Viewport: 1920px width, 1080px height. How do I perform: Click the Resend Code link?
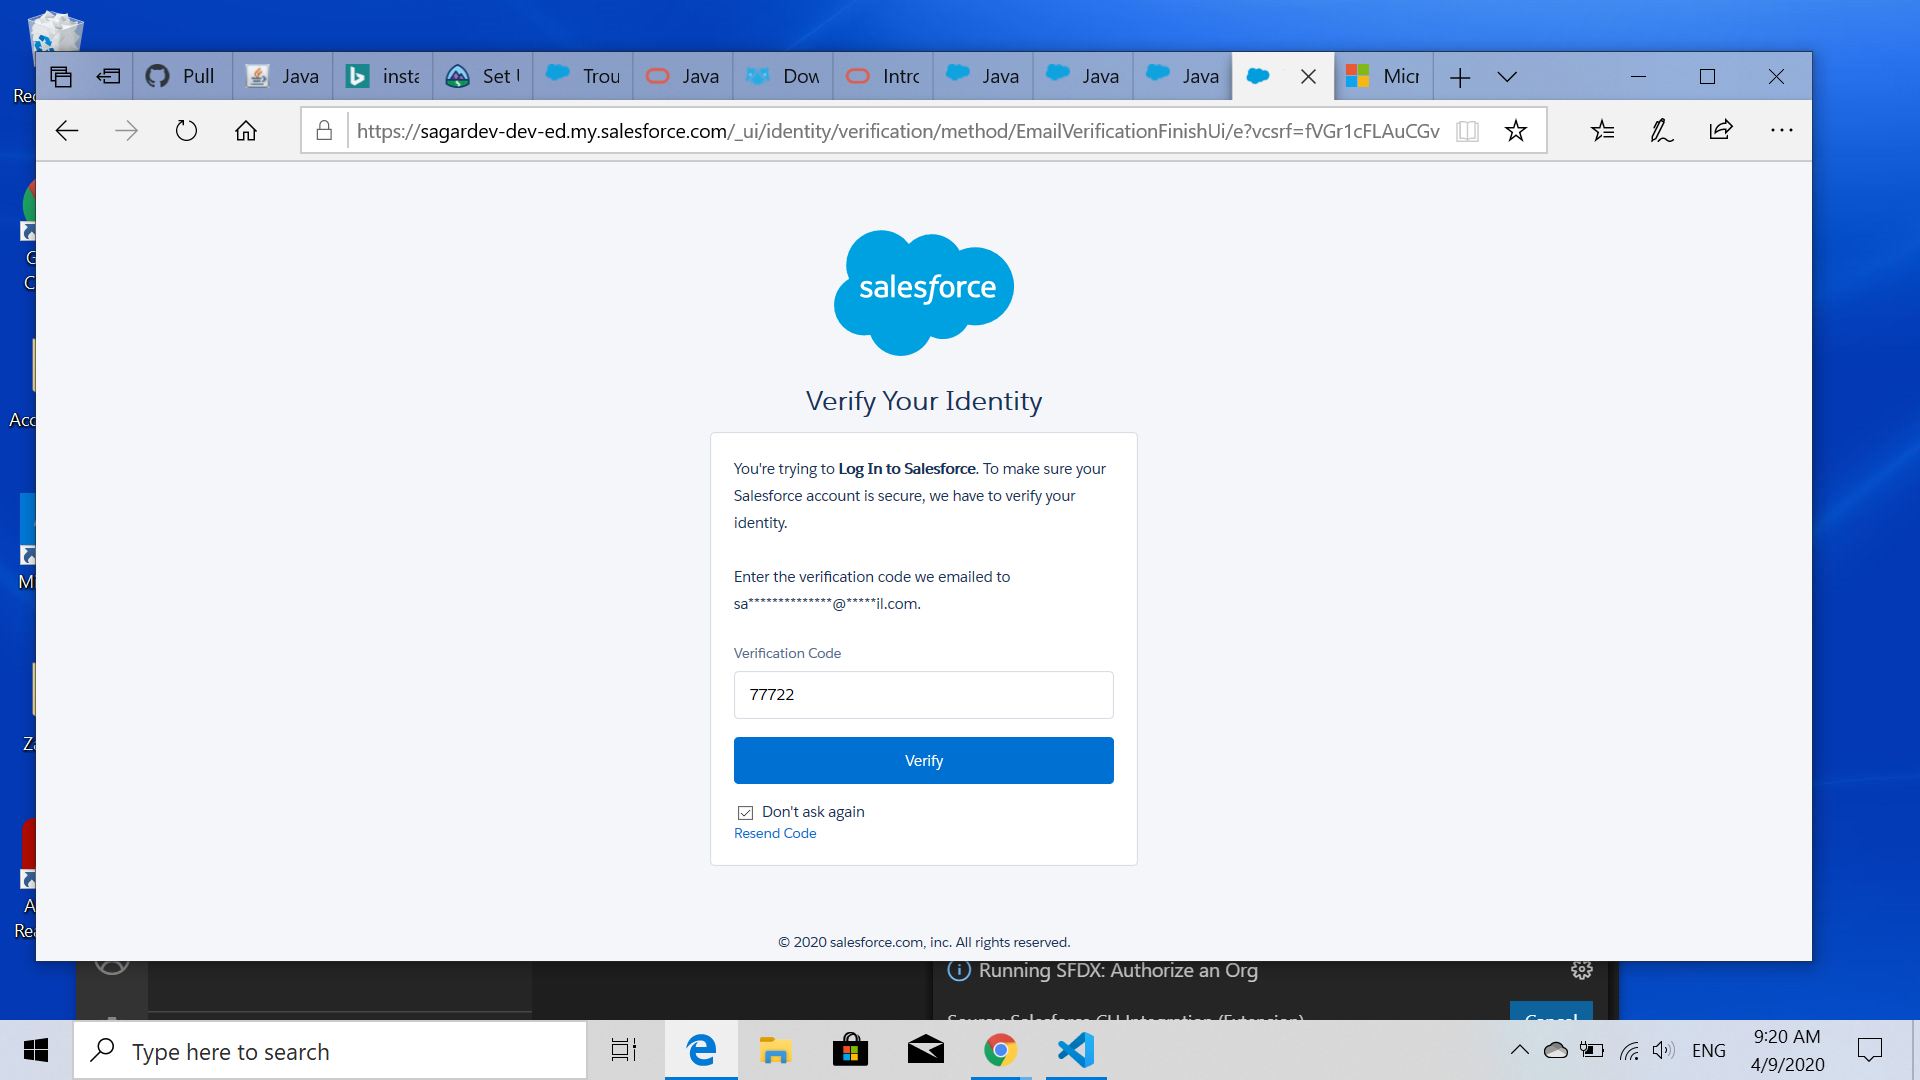[x=775, y=834]
